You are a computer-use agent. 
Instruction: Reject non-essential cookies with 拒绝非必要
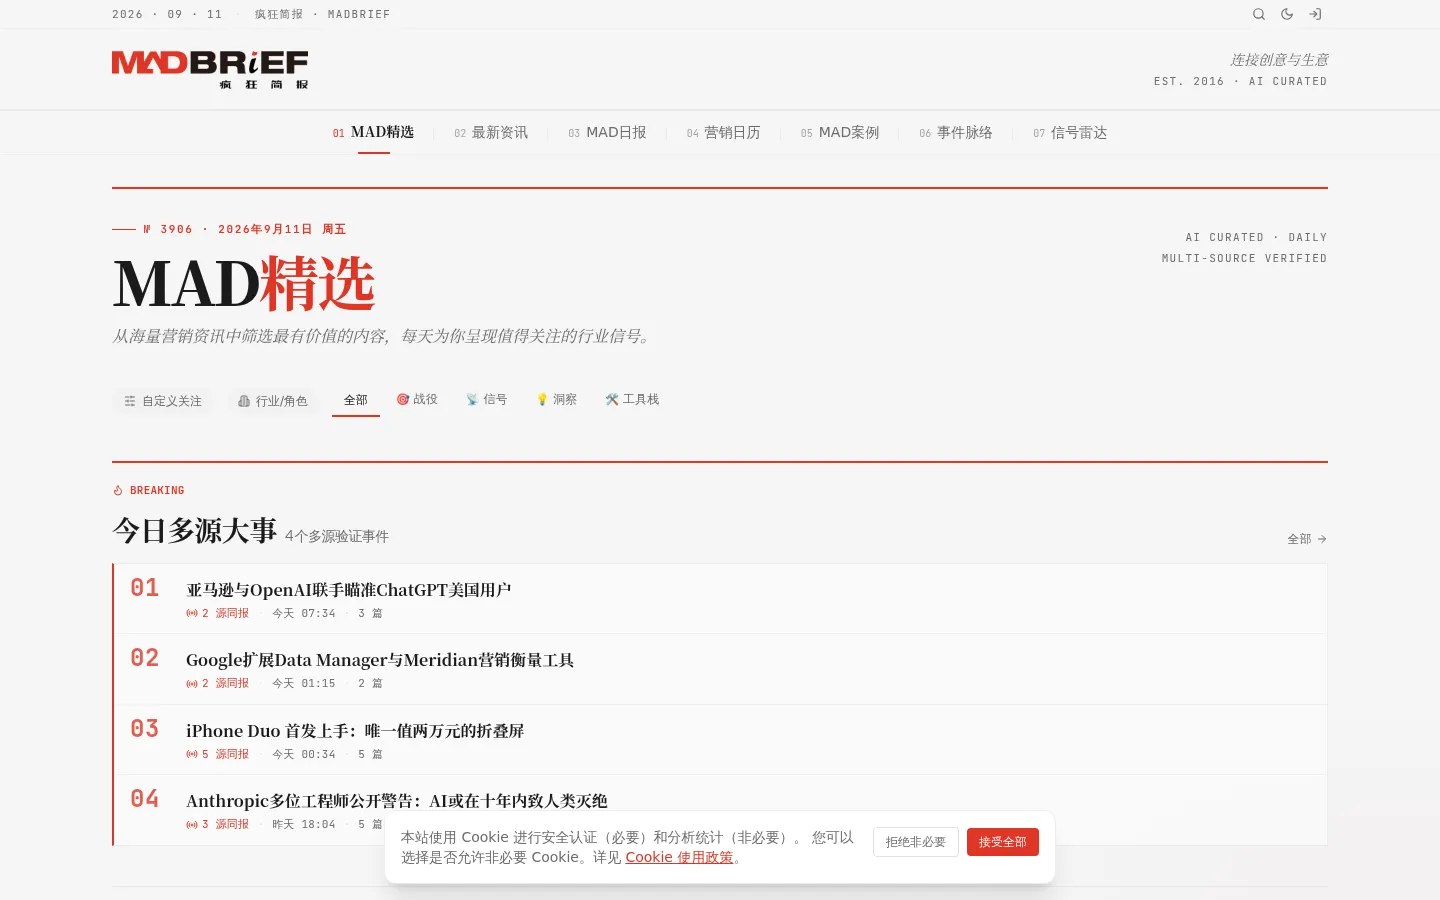click(x=916, y=842)
